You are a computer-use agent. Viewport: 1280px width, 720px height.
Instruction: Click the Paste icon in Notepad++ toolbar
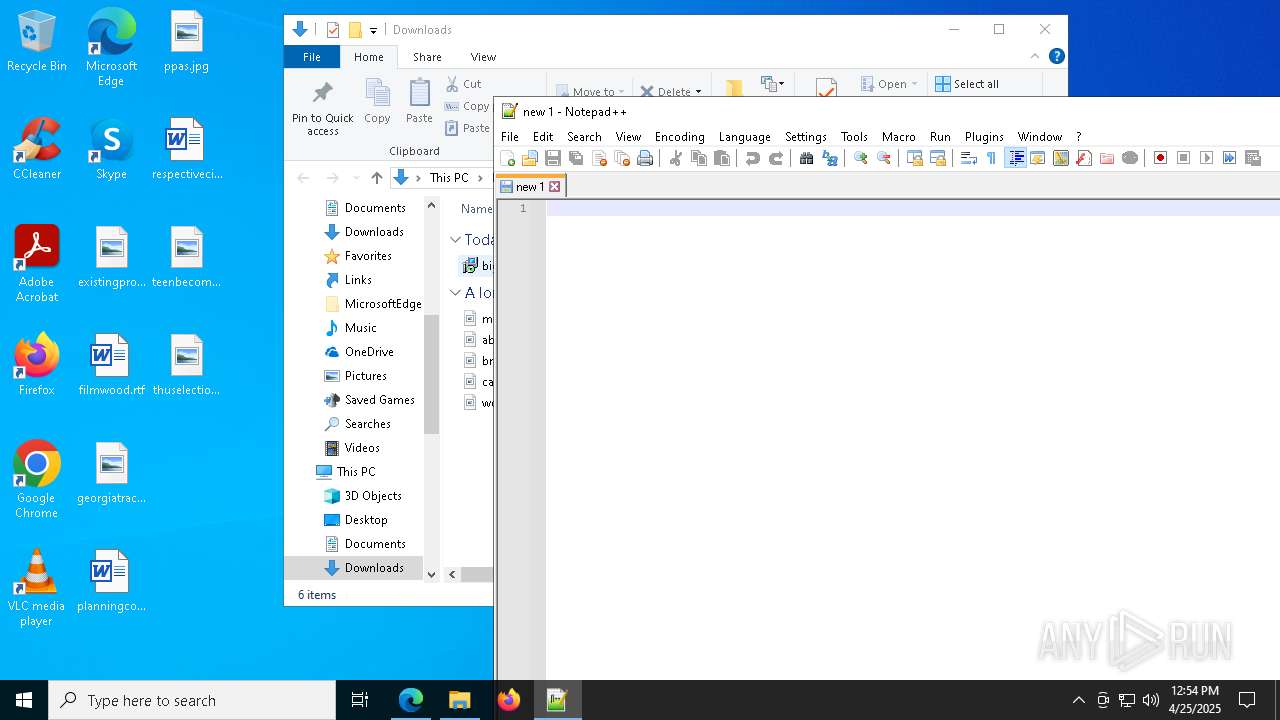pyautogui.click(x=722, y=158)
